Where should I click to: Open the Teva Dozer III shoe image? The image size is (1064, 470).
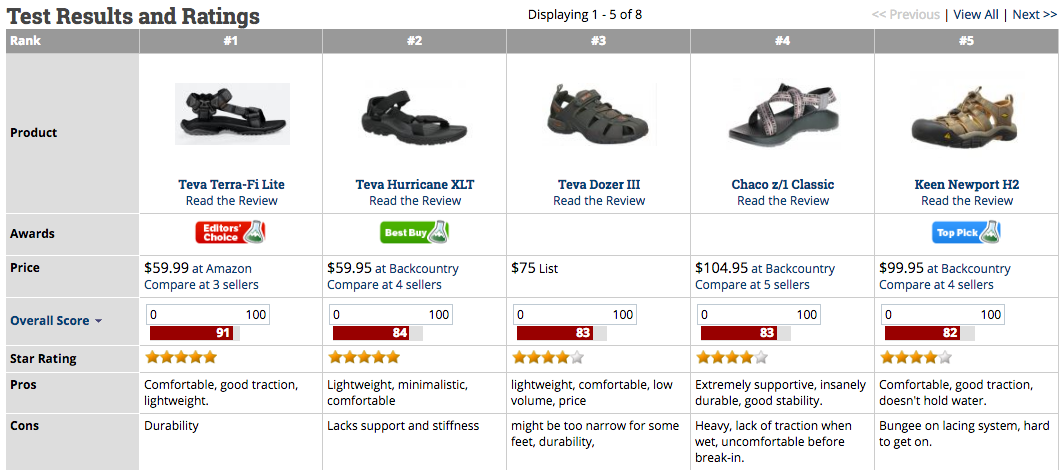(598, 113)
